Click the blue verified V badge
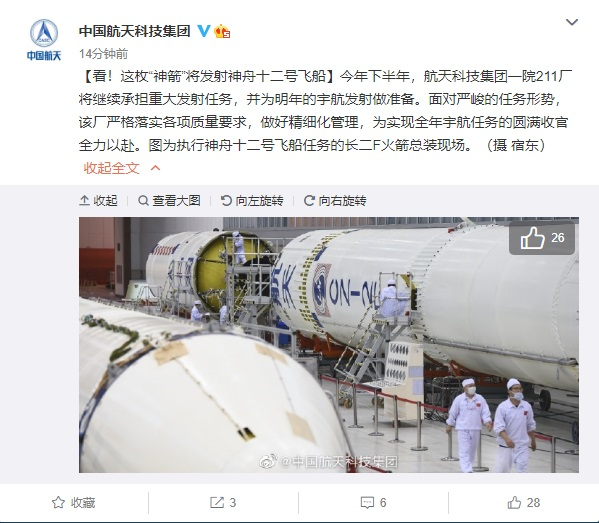 204,31
